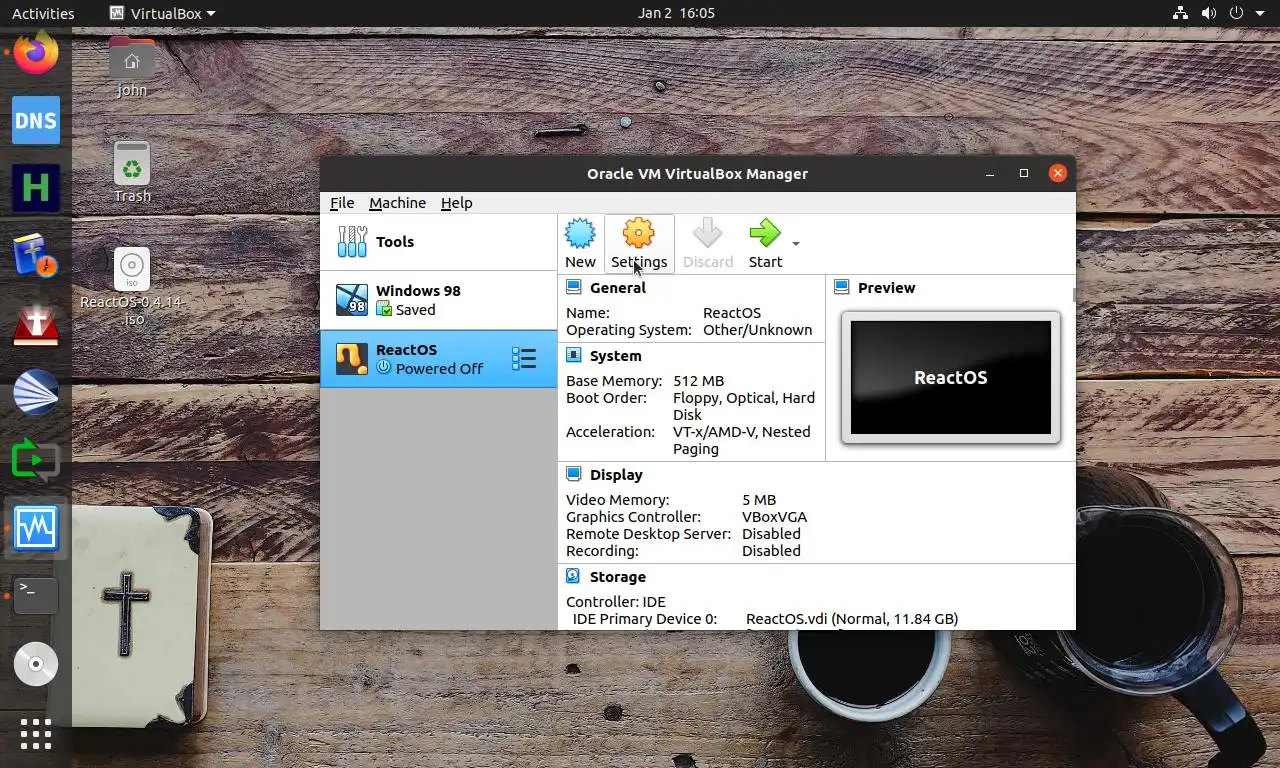
Task: Click the System section icon
Action: point(574,355)
